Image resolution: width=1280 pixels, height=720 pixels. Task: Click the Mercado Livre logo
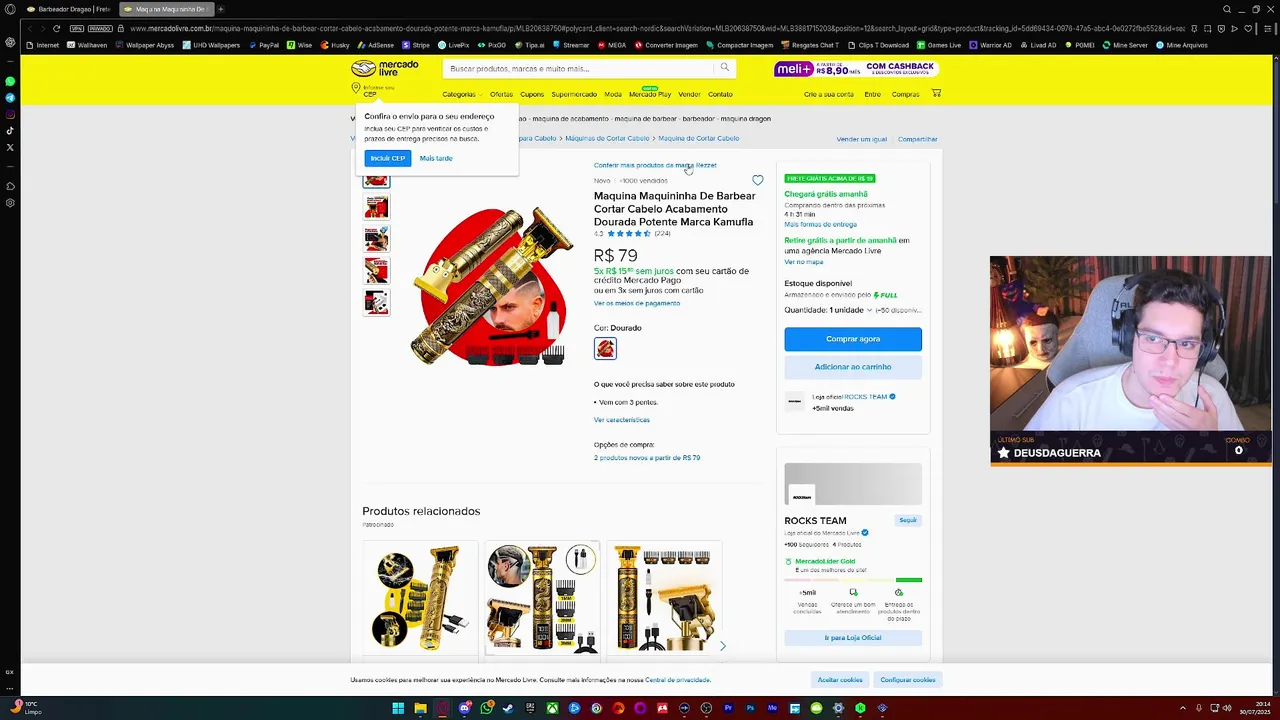pyautogui.click(x=385, y=68)
